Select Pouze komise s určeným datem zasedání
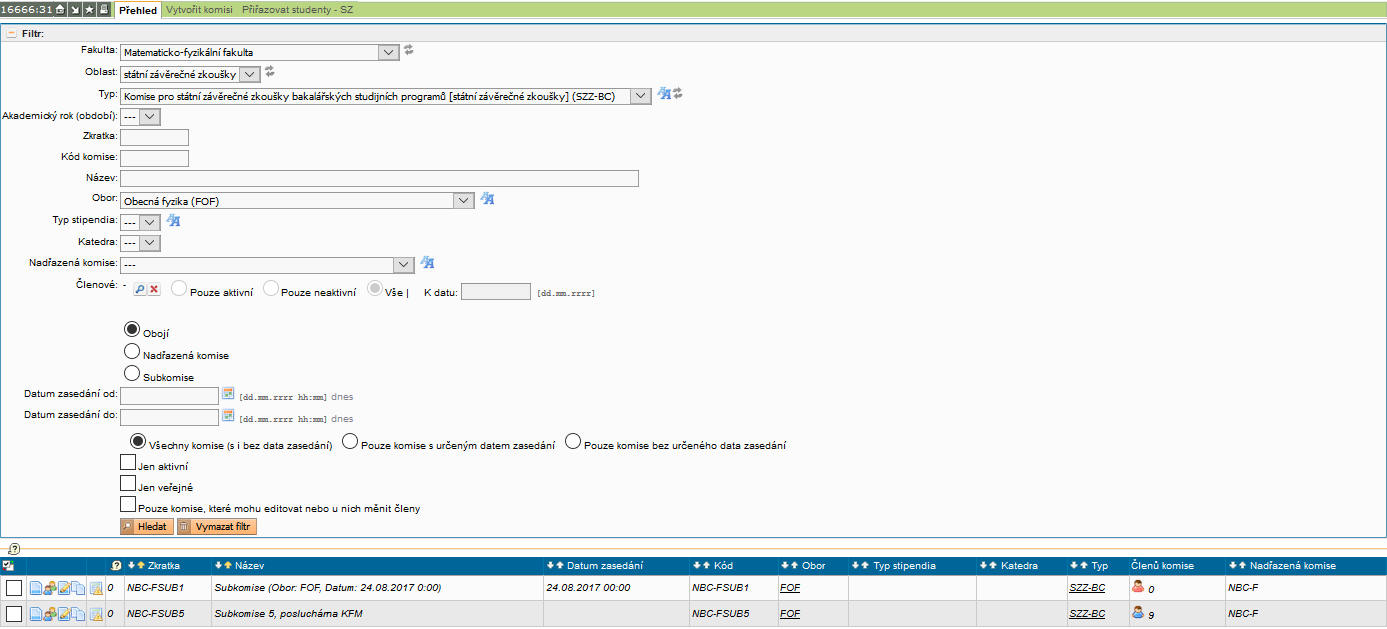The height and width of the screenshot is (629, 1387). [350, 442]
